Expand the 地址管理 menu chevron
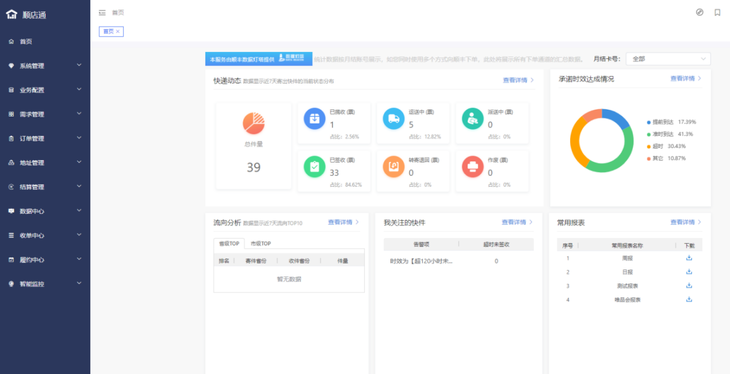Image resolution: width=730 pixels, height=374 pixels. (x=79, y=162)
